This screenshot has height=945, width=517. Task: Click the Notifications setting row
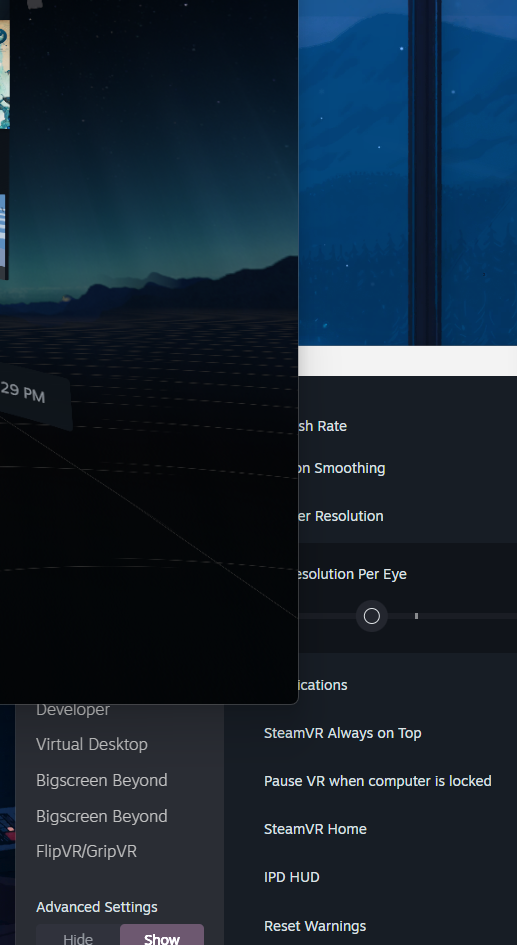(407, 685)
